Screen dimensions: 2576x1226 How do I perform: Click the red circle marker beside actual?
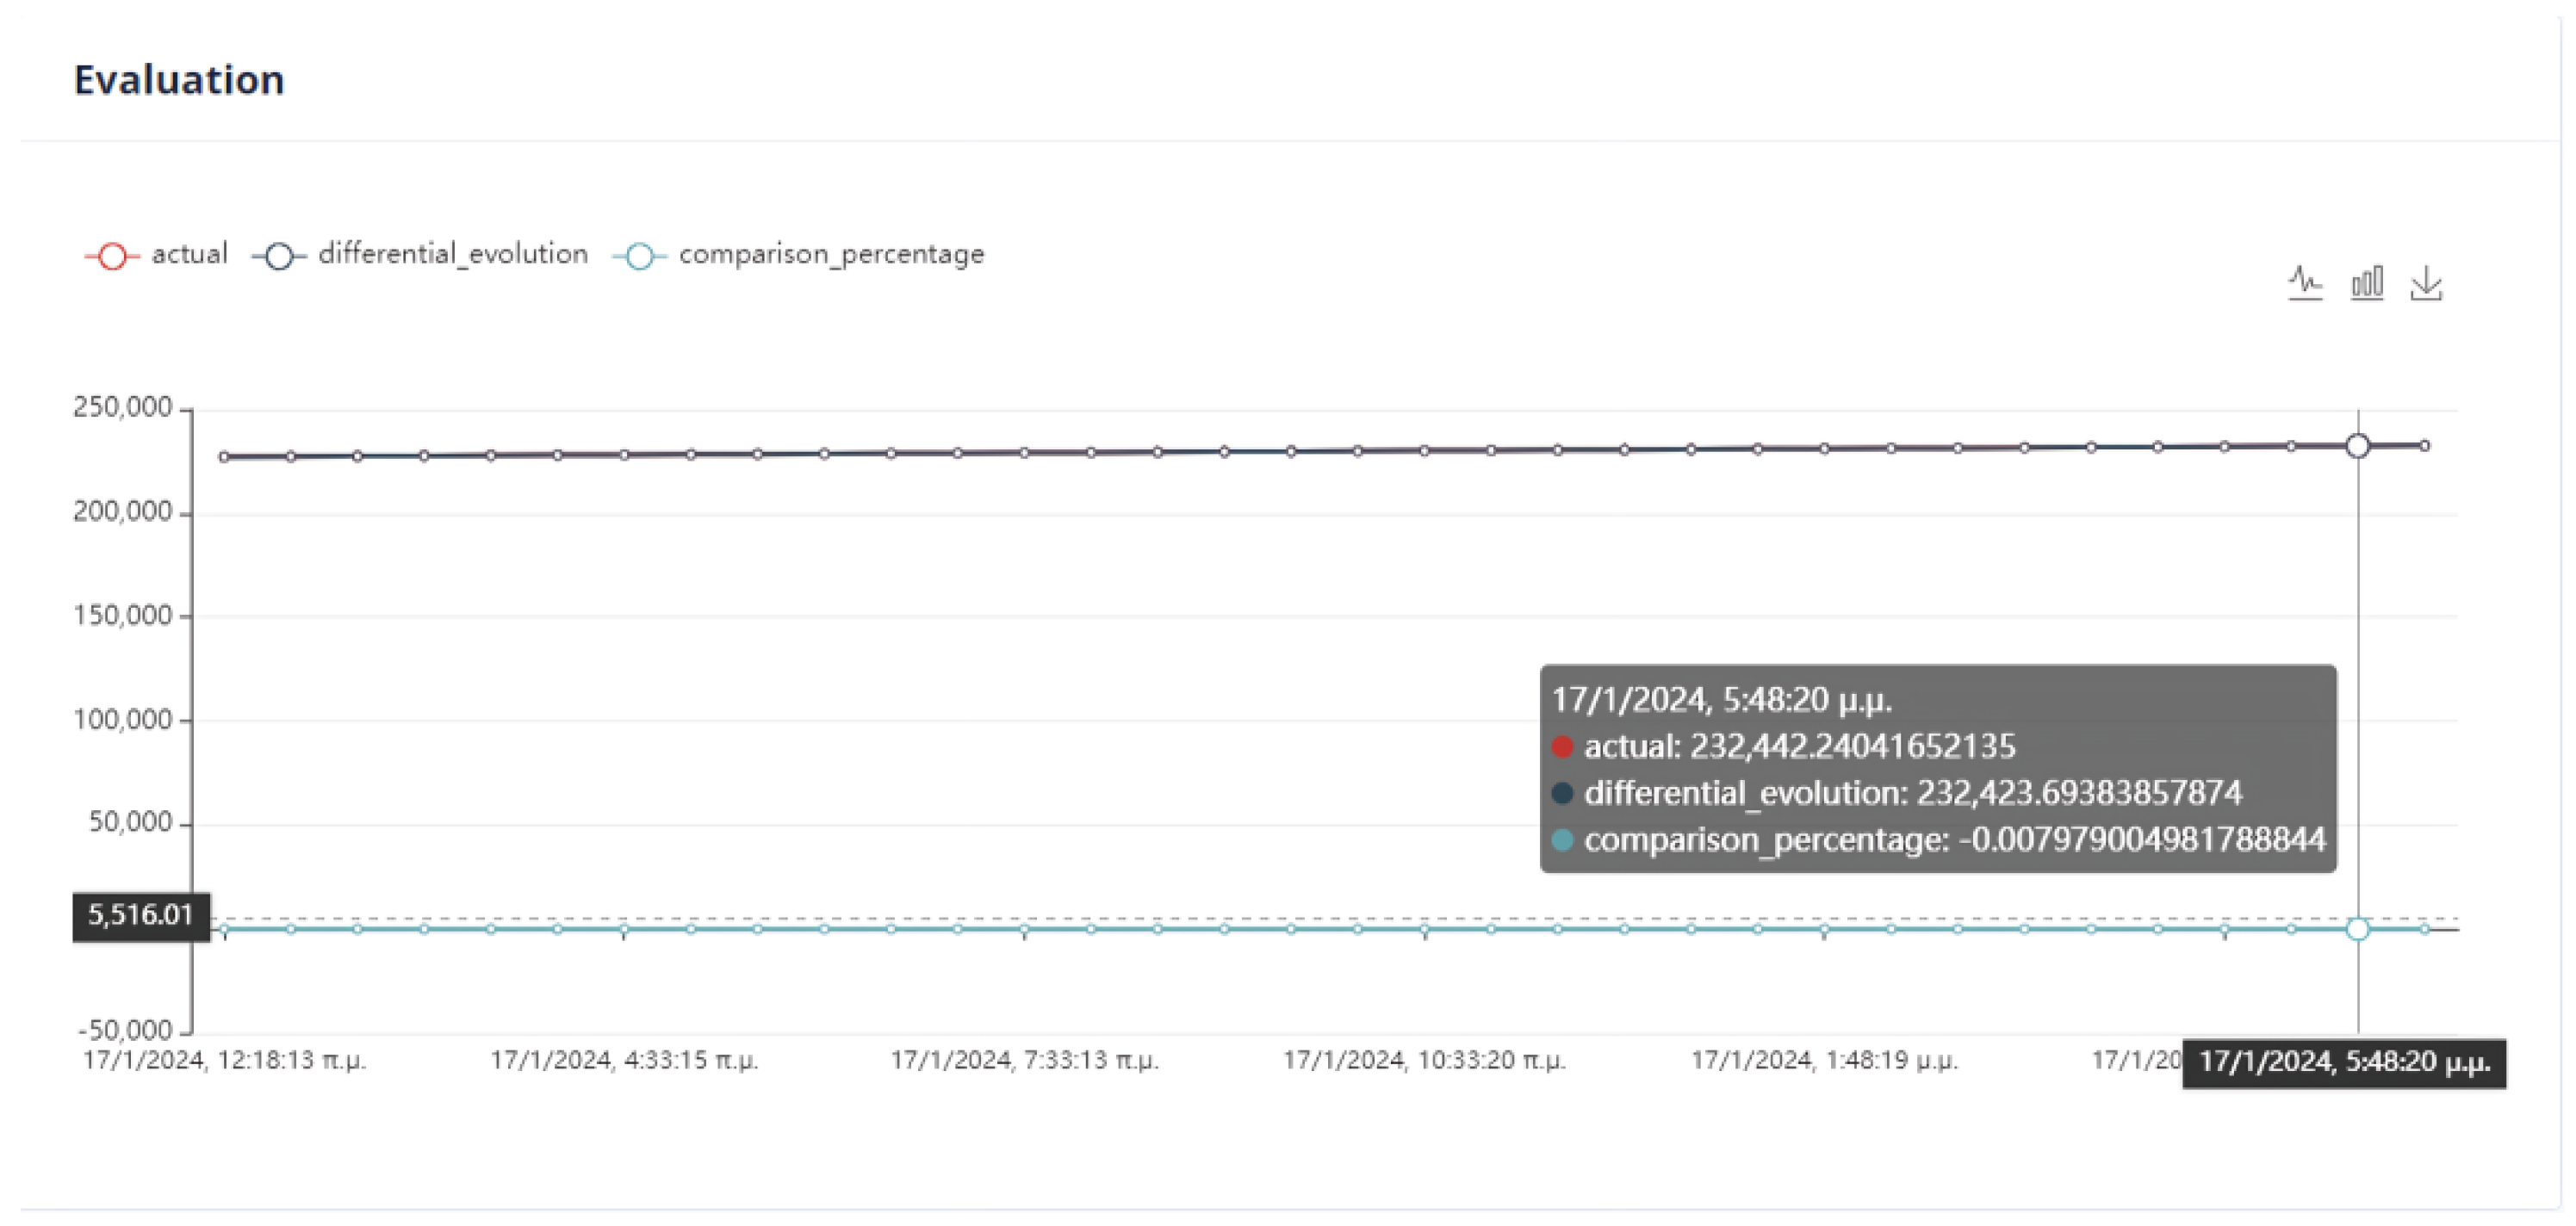[x=113, y=256]
